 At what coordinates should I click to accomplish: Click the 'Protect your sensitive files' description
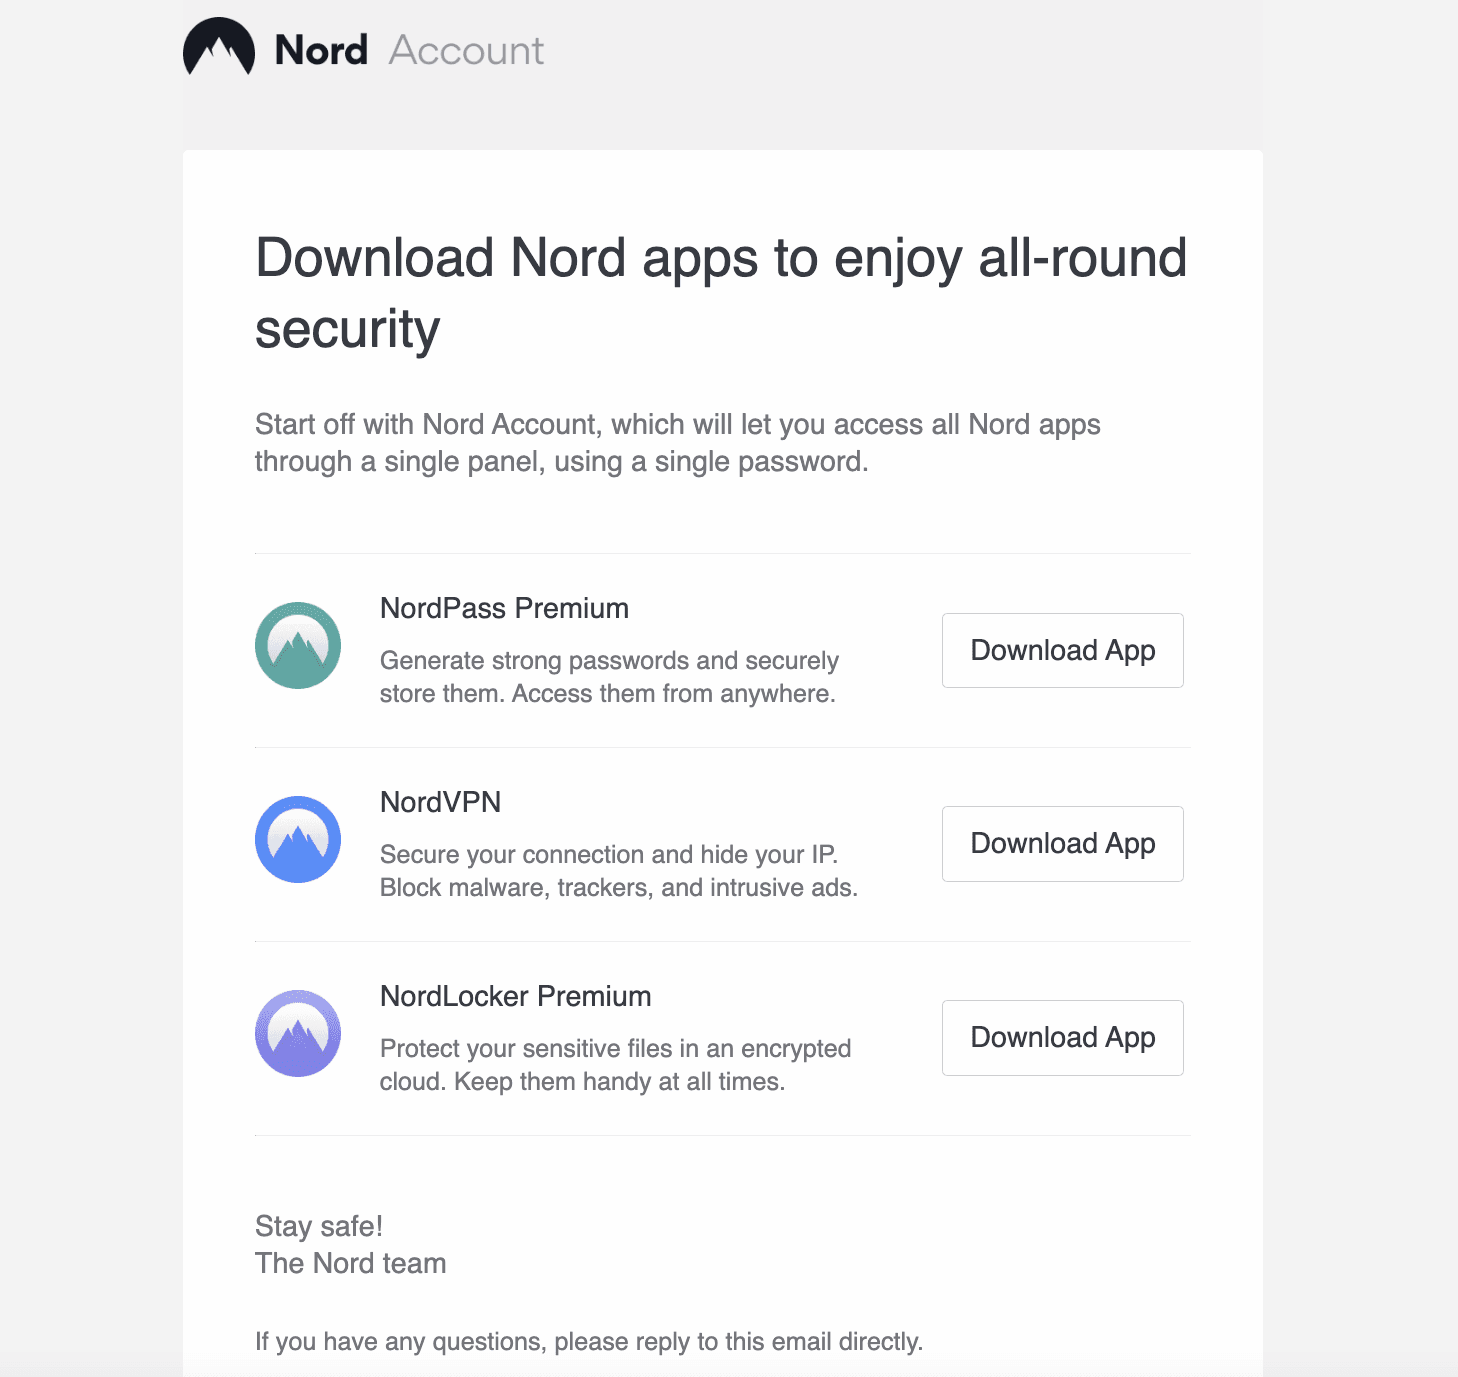tap(615, 1065)
